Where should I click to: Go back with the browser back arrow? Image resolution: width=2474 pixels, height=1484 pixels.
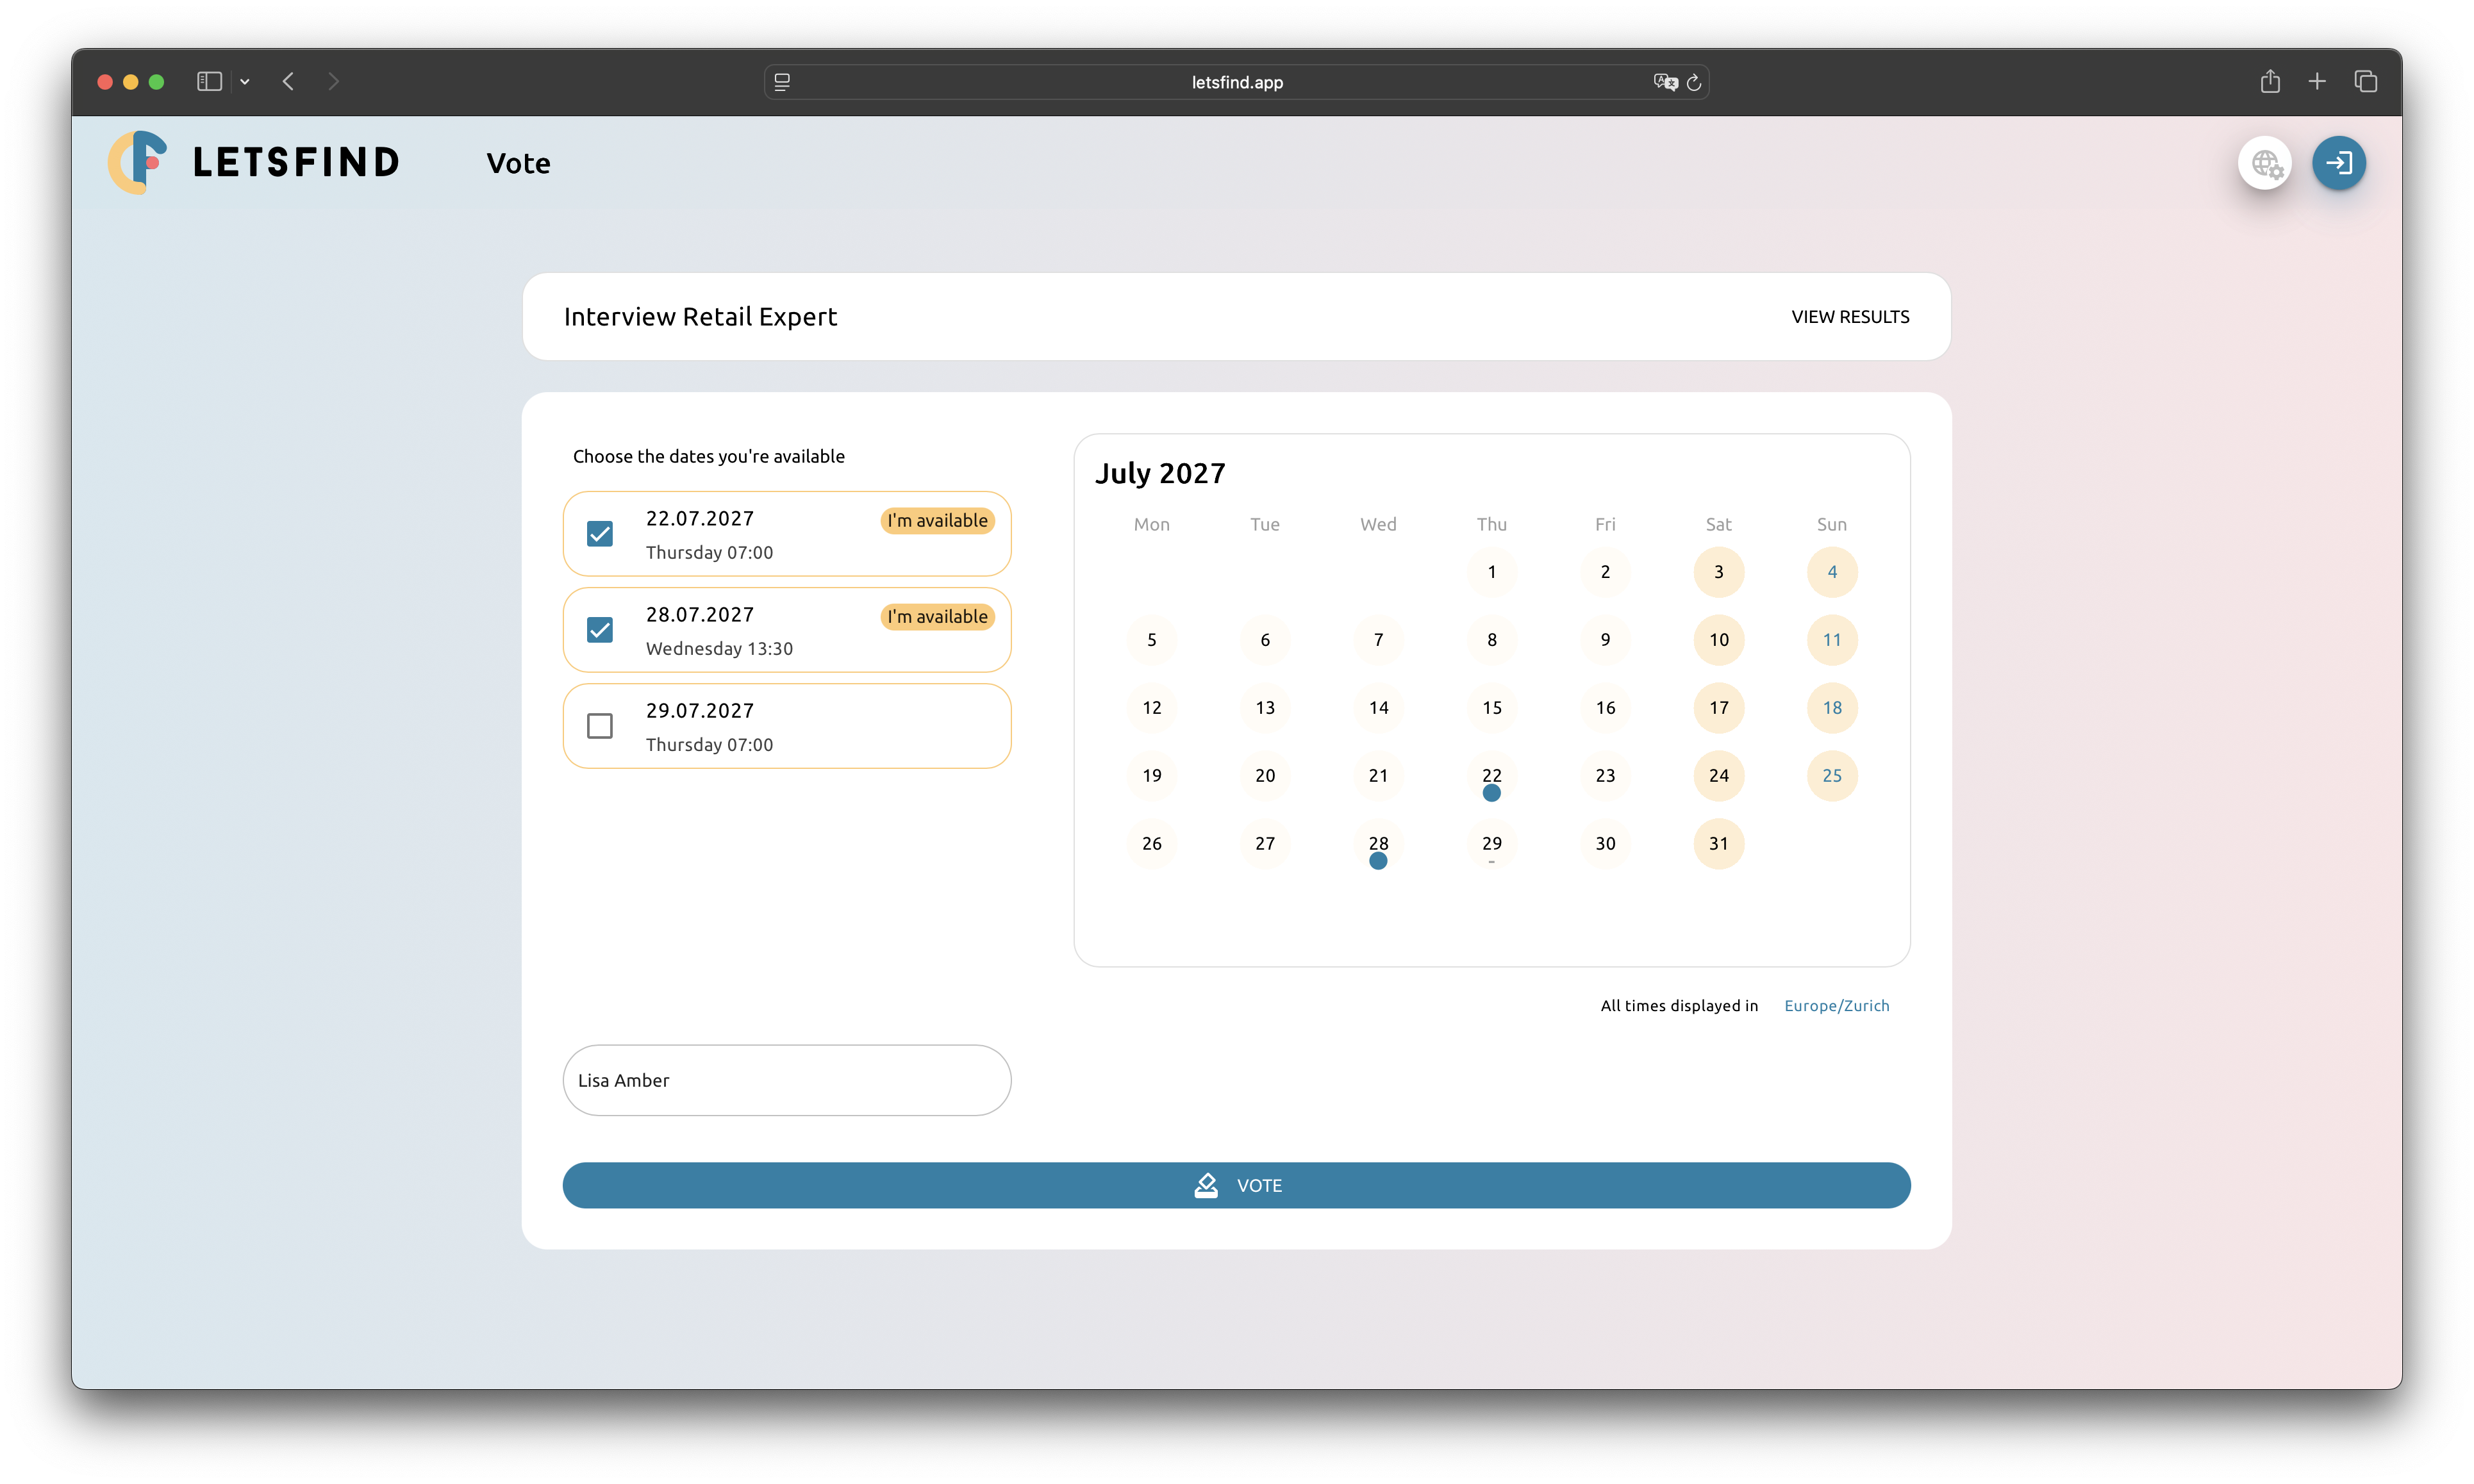[288, 82]
